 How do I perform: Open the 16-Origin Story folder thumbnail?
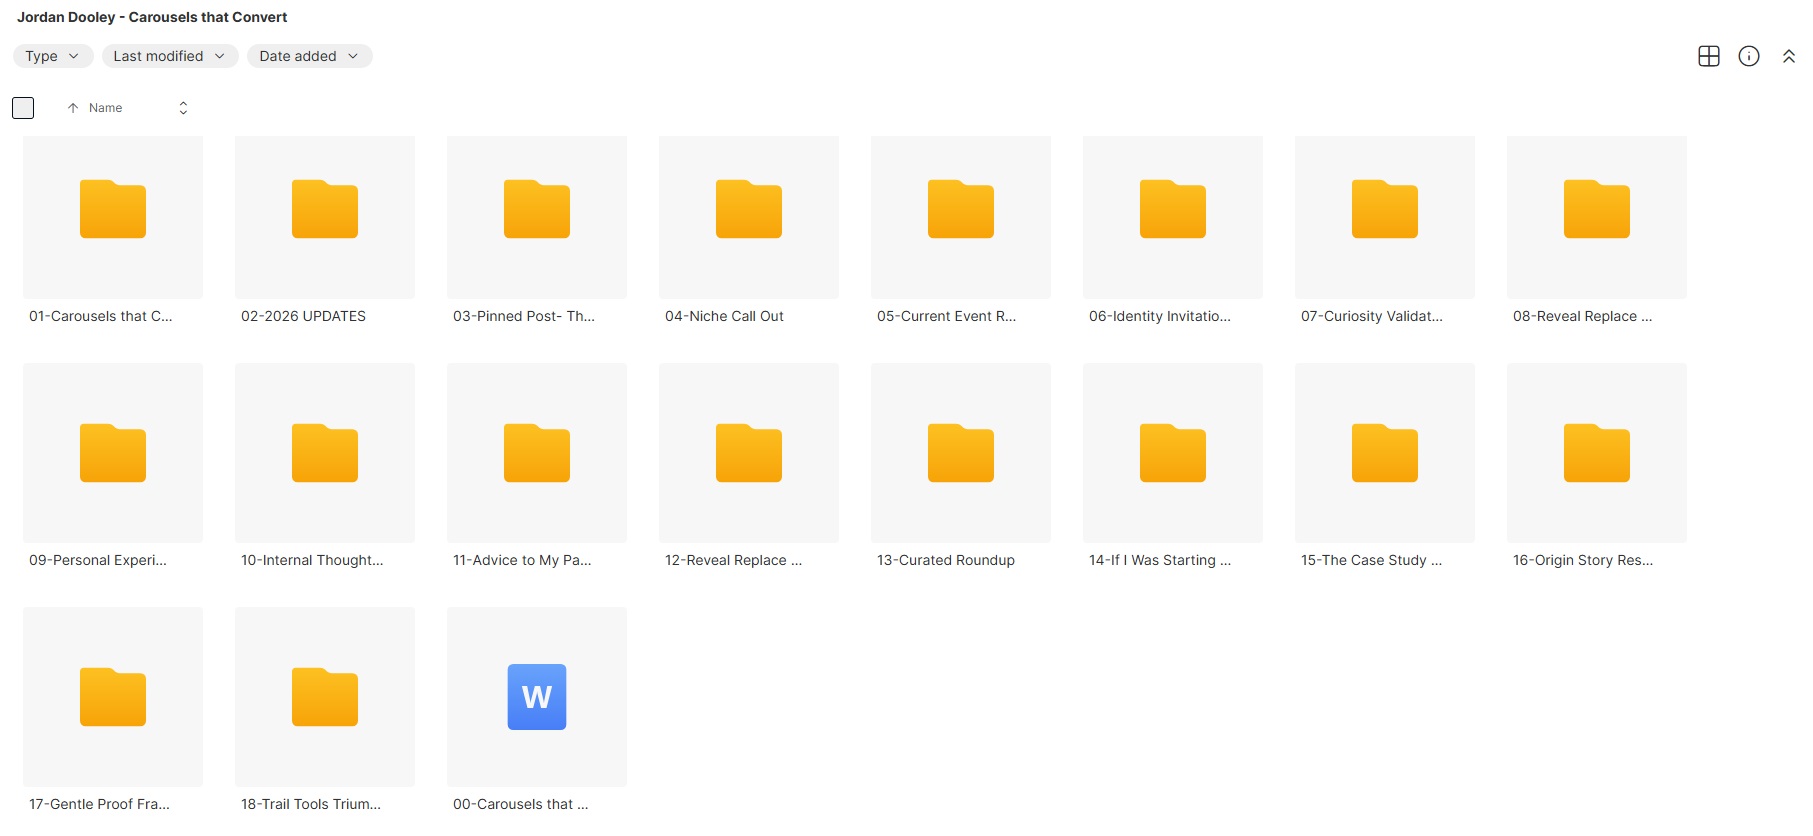[1596, 454]
